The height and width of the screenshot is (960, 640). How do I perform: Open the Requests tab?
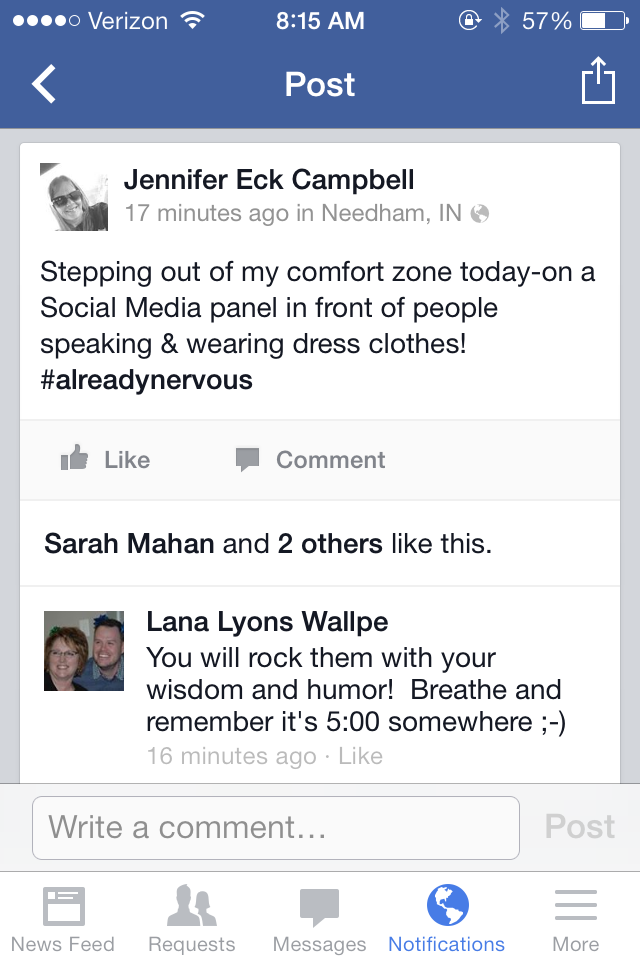(x=192, y=919)
